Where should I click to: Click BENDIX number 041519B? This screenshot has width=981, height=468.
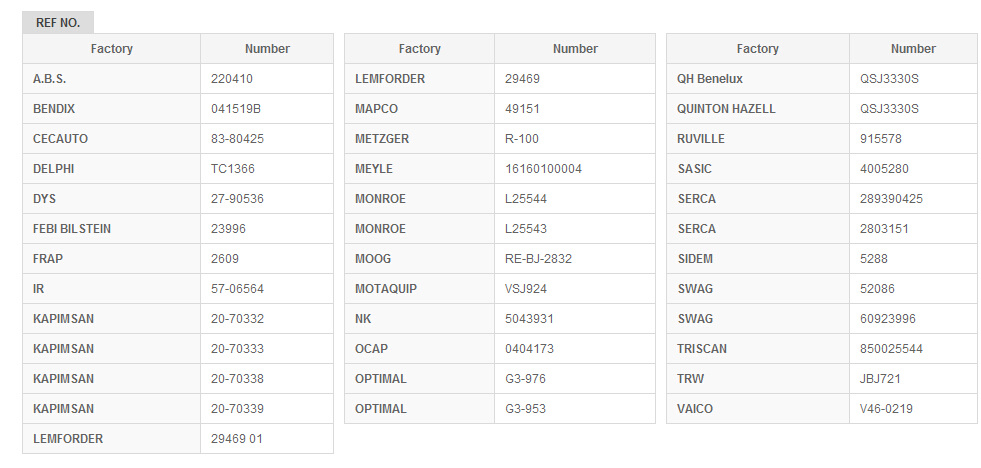point(267,109)
